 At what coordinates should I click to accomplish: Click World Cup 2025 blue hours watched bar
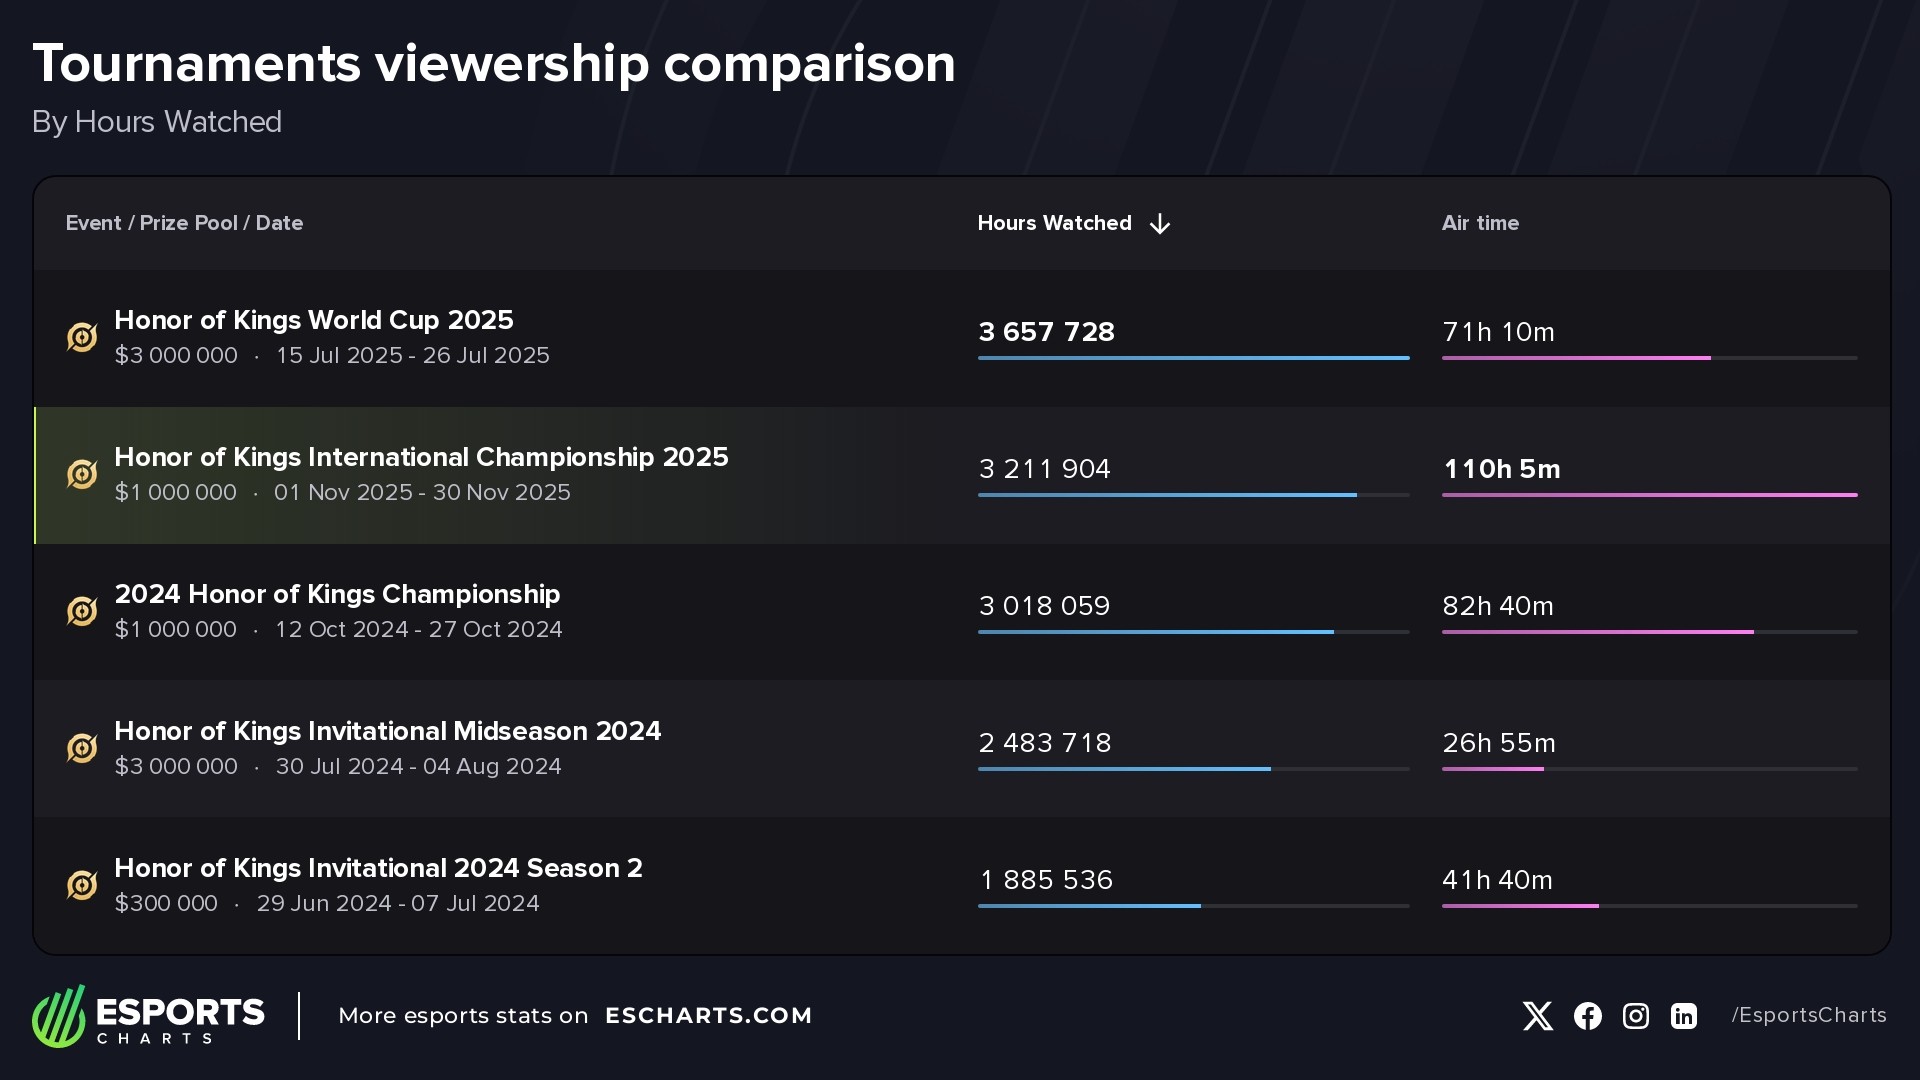coord(1193,358)
